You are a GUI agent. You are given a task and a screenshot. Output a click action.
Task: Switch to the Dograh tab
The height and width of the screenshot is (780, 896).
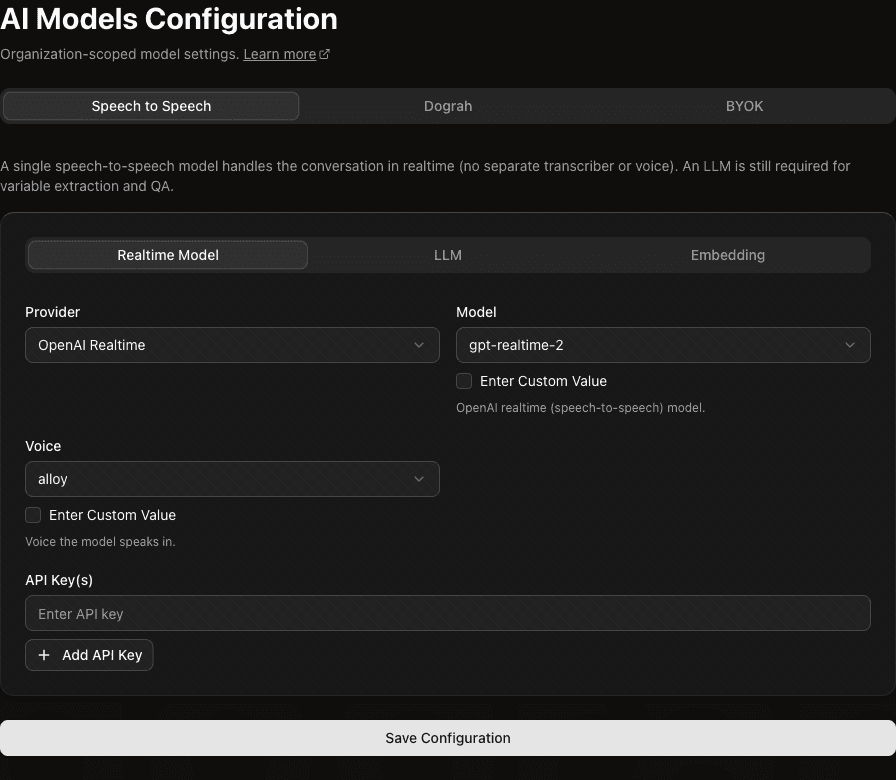[x=448, y=106]
